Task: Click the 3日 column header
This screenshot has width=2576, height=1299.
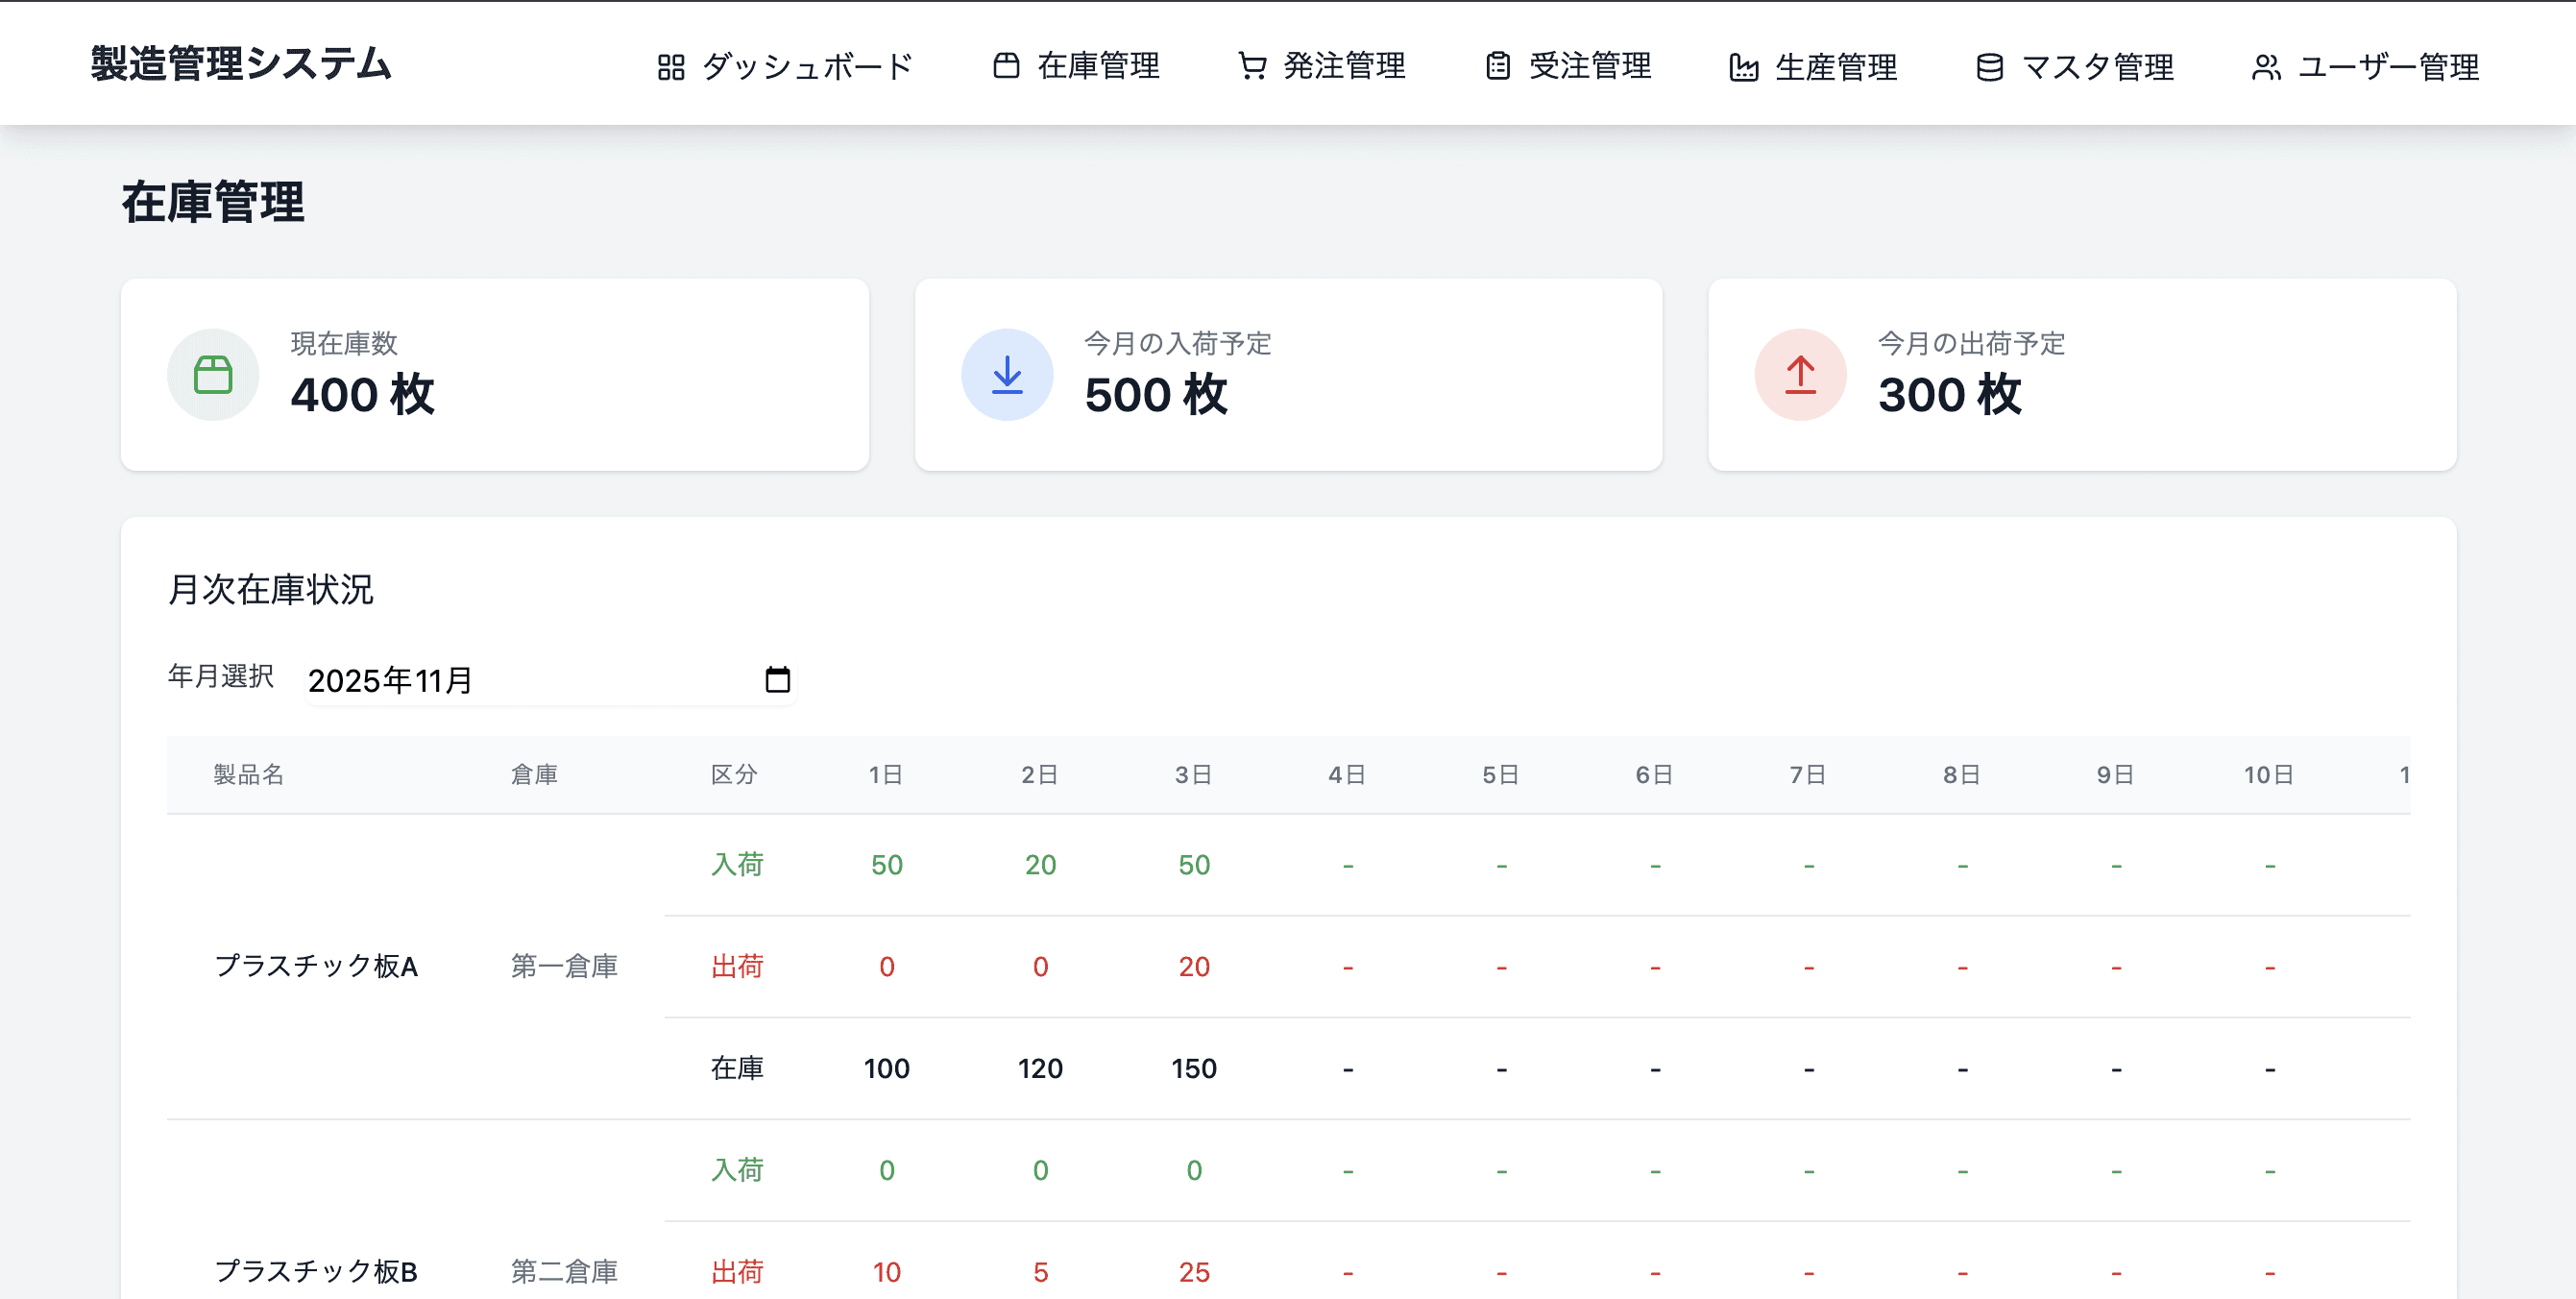Action: pos(1194,775)
